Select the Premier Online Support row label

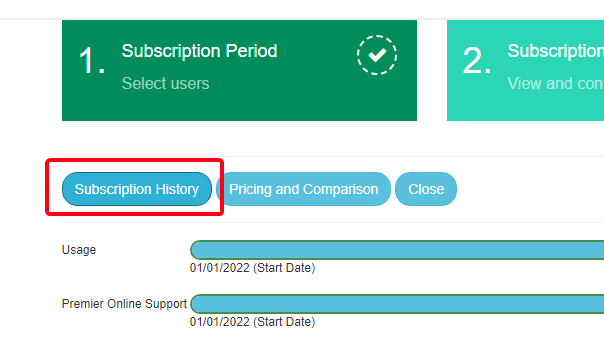coord(124,304)
